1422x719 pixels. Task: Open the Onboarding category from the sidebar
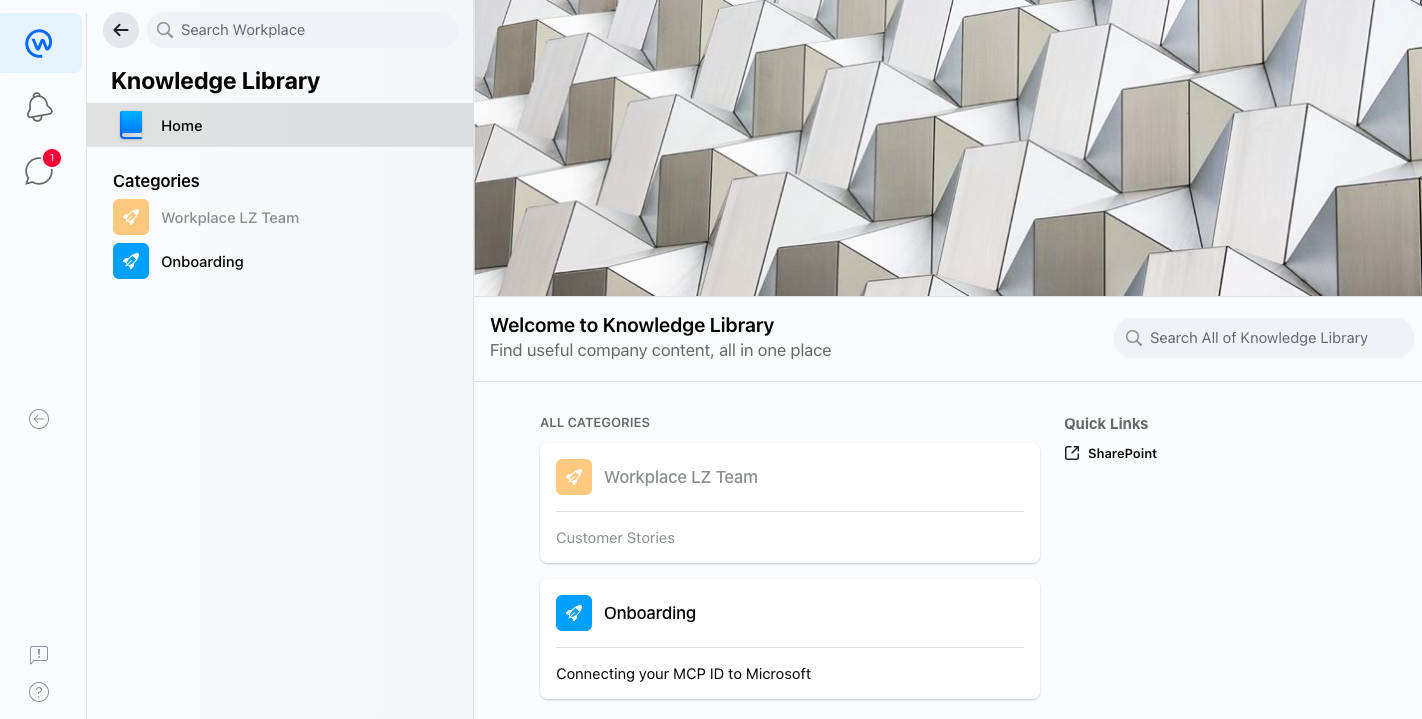pos(202,261)
